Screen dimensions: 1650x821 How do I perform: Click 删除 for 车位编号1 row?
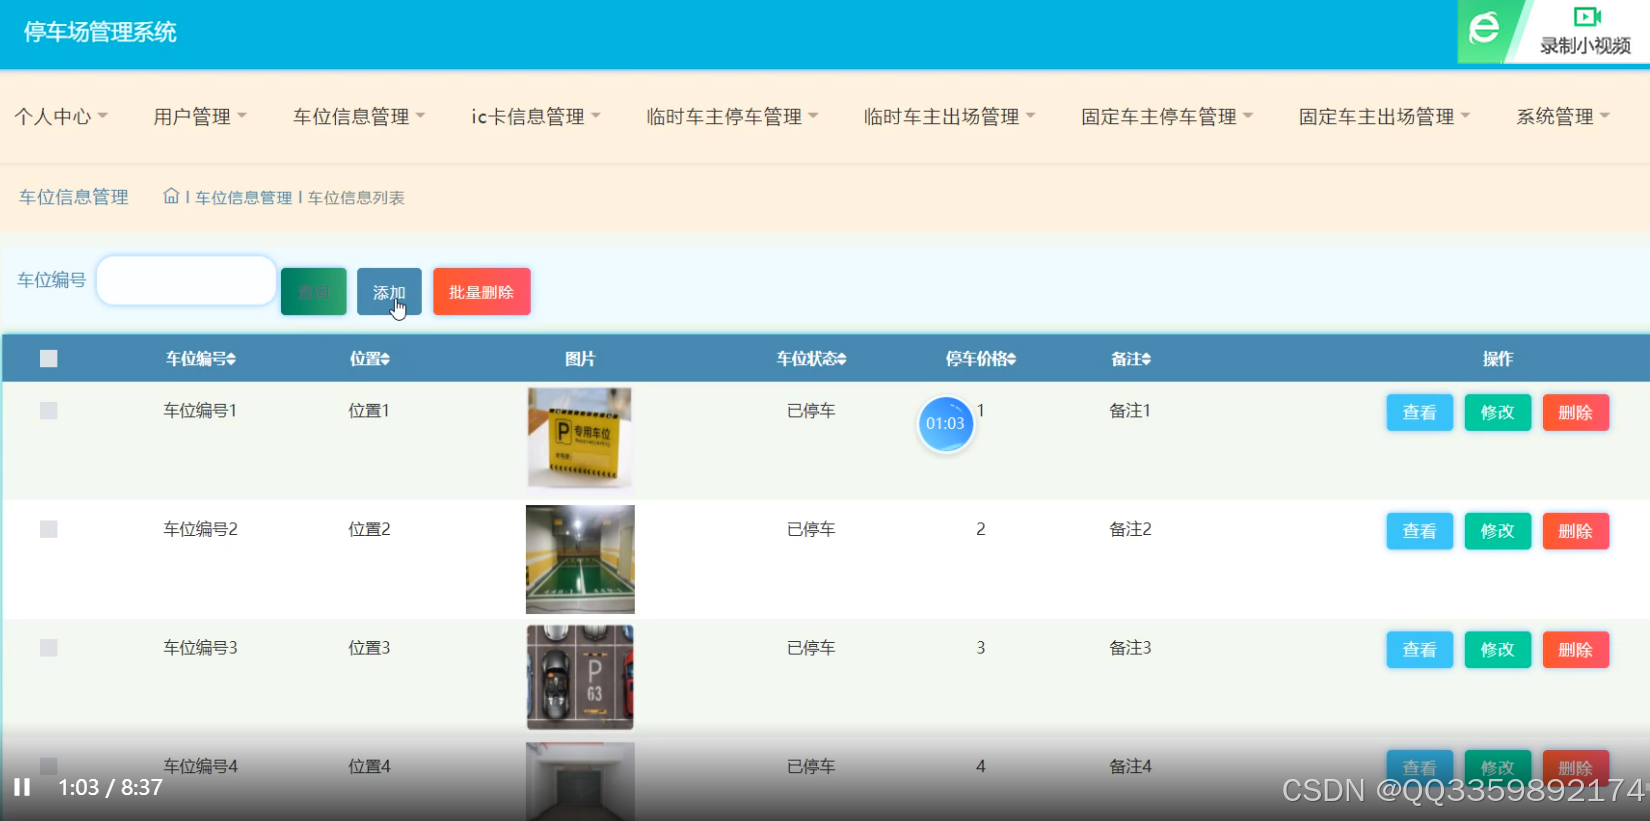1575,412
